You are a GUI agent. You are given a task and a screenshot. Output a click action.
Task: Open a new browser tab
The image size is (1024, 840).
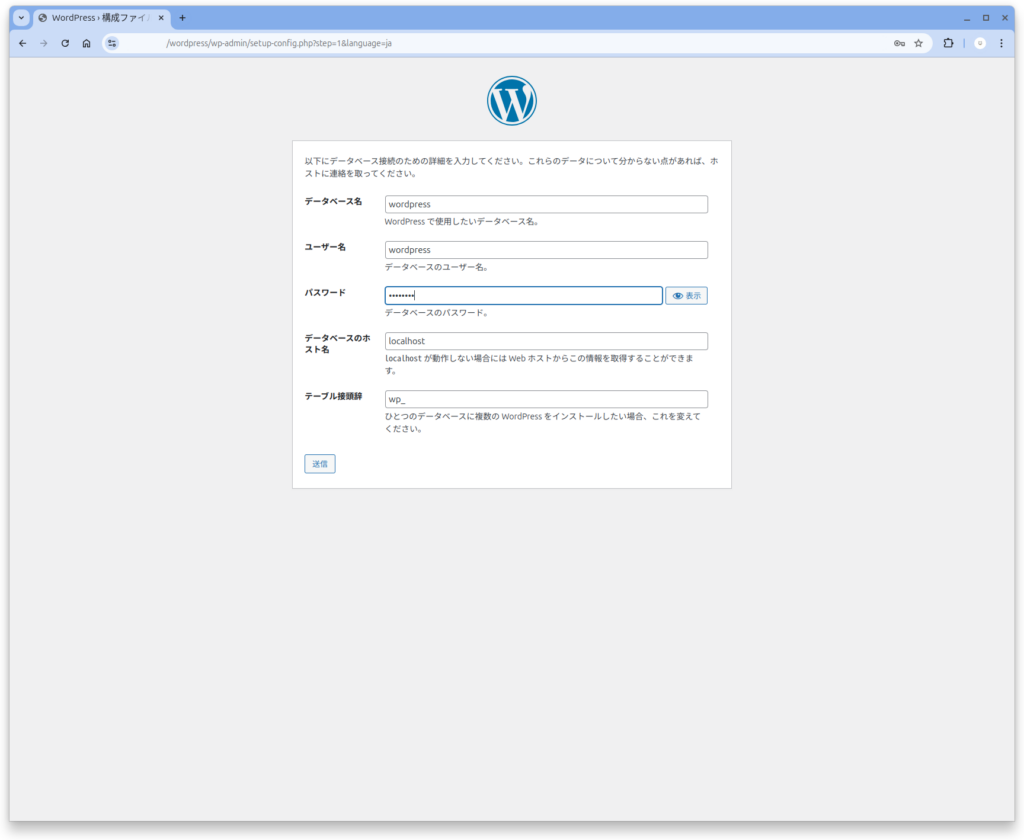pyautogui.click(x=182, y=18)
